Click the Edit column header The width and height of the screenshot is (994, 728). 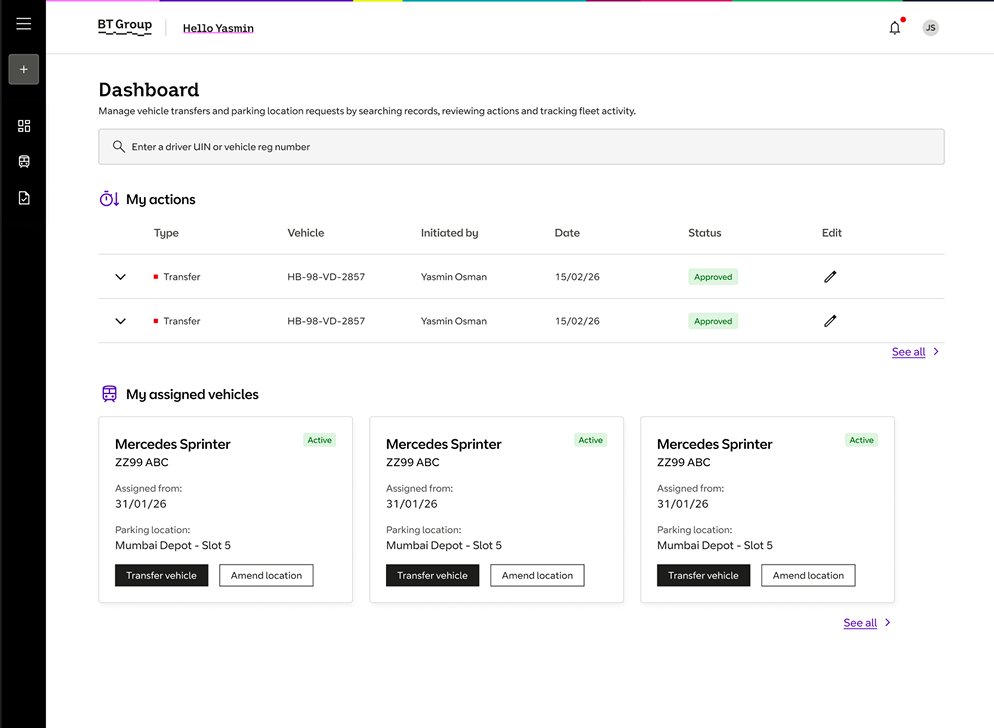click(x=832, y=233)
